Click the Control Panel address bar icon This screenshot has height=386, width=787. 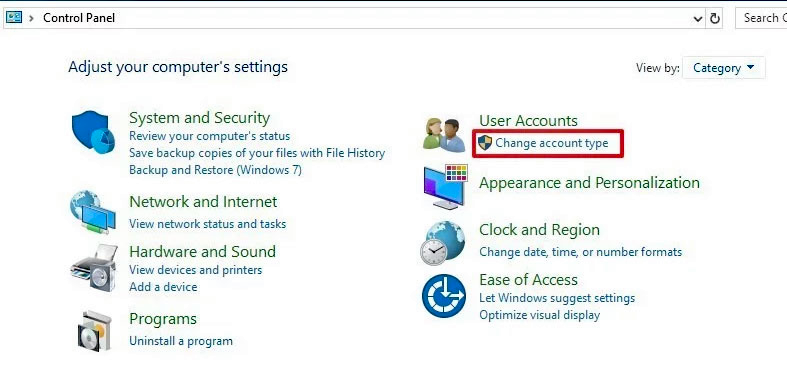point(14,18)
